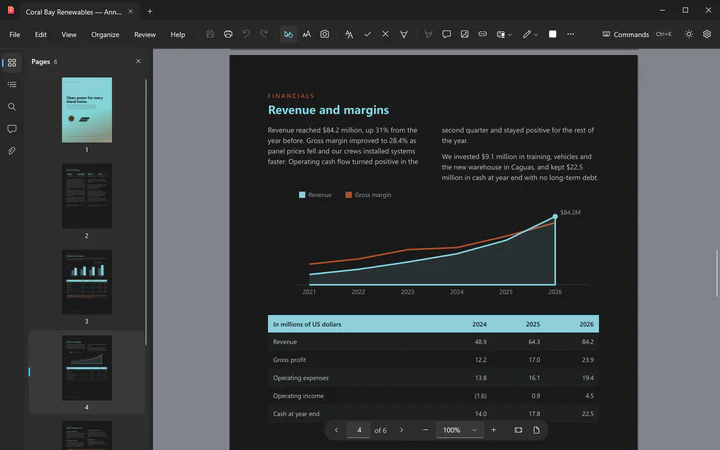Open the Organize menu
Screen dimensions: 720x450
[x=105, y=34]
